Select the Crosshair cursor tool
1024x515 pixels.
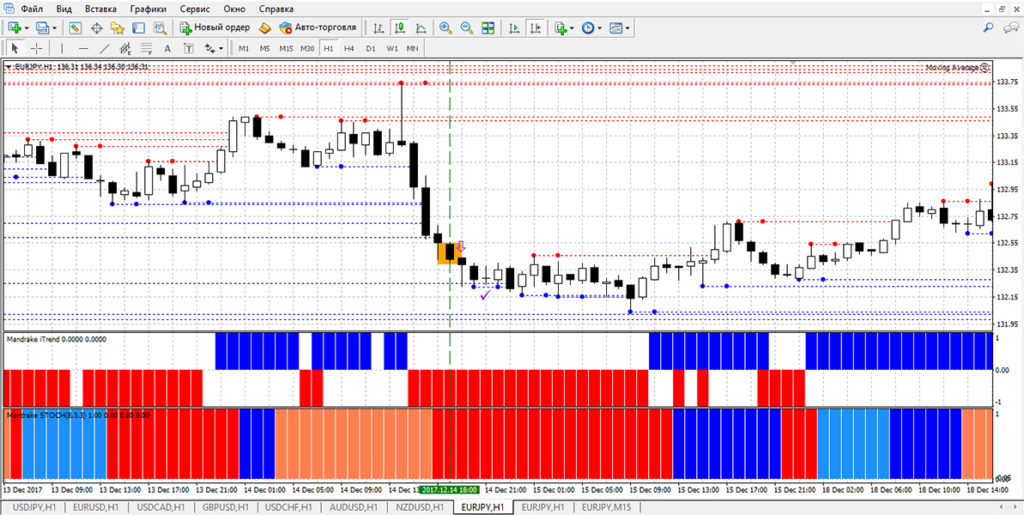[x=37, y=48]
